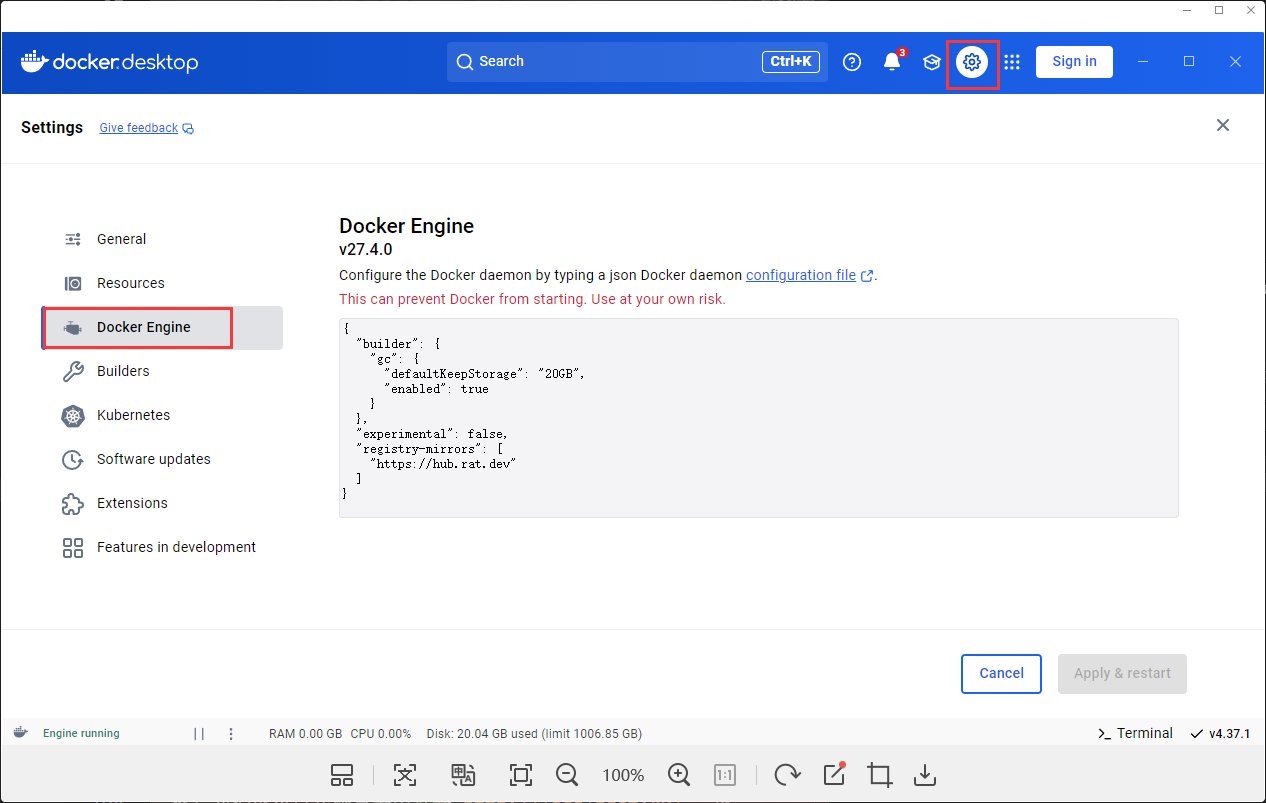Open the configuration file link

coord(801,275)
